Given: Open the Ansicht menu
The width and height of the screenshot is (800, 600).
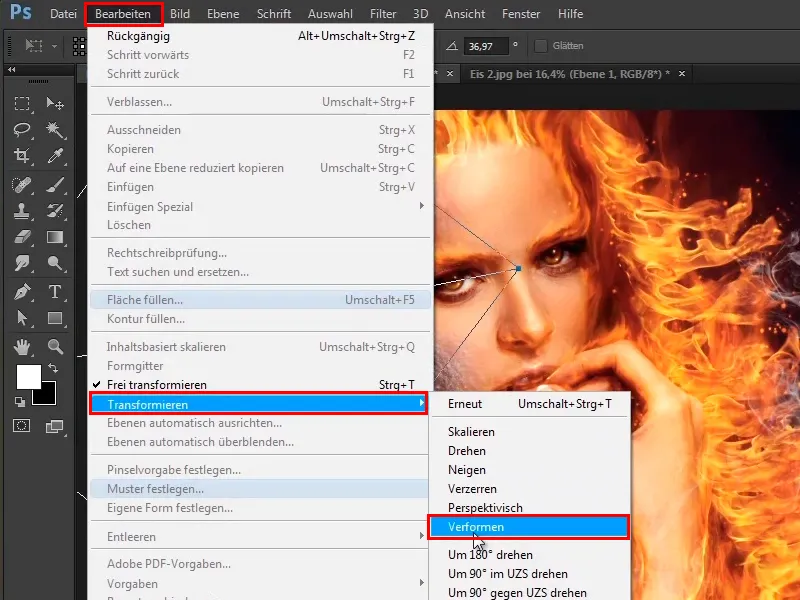Looking at the screenshot, I should (x=465, y=14).
